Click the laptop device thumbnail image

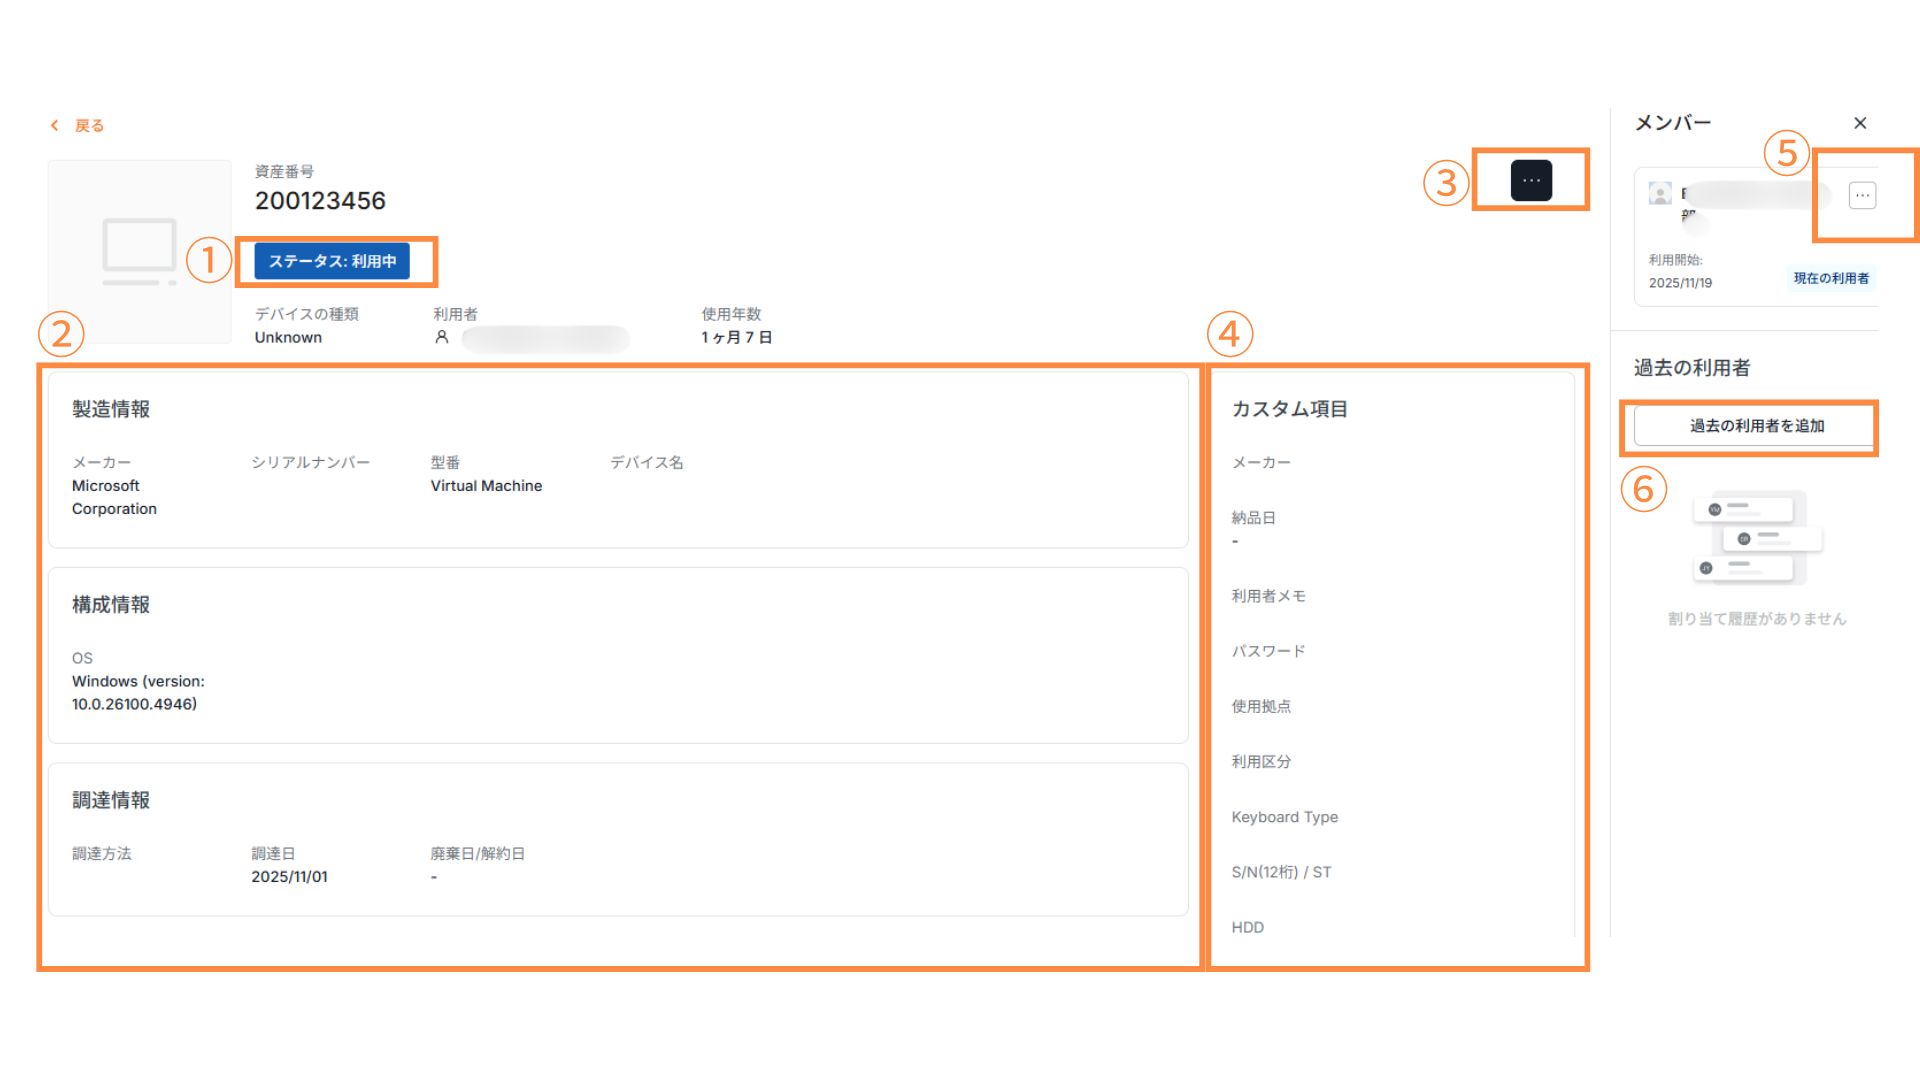click(140, 251)
